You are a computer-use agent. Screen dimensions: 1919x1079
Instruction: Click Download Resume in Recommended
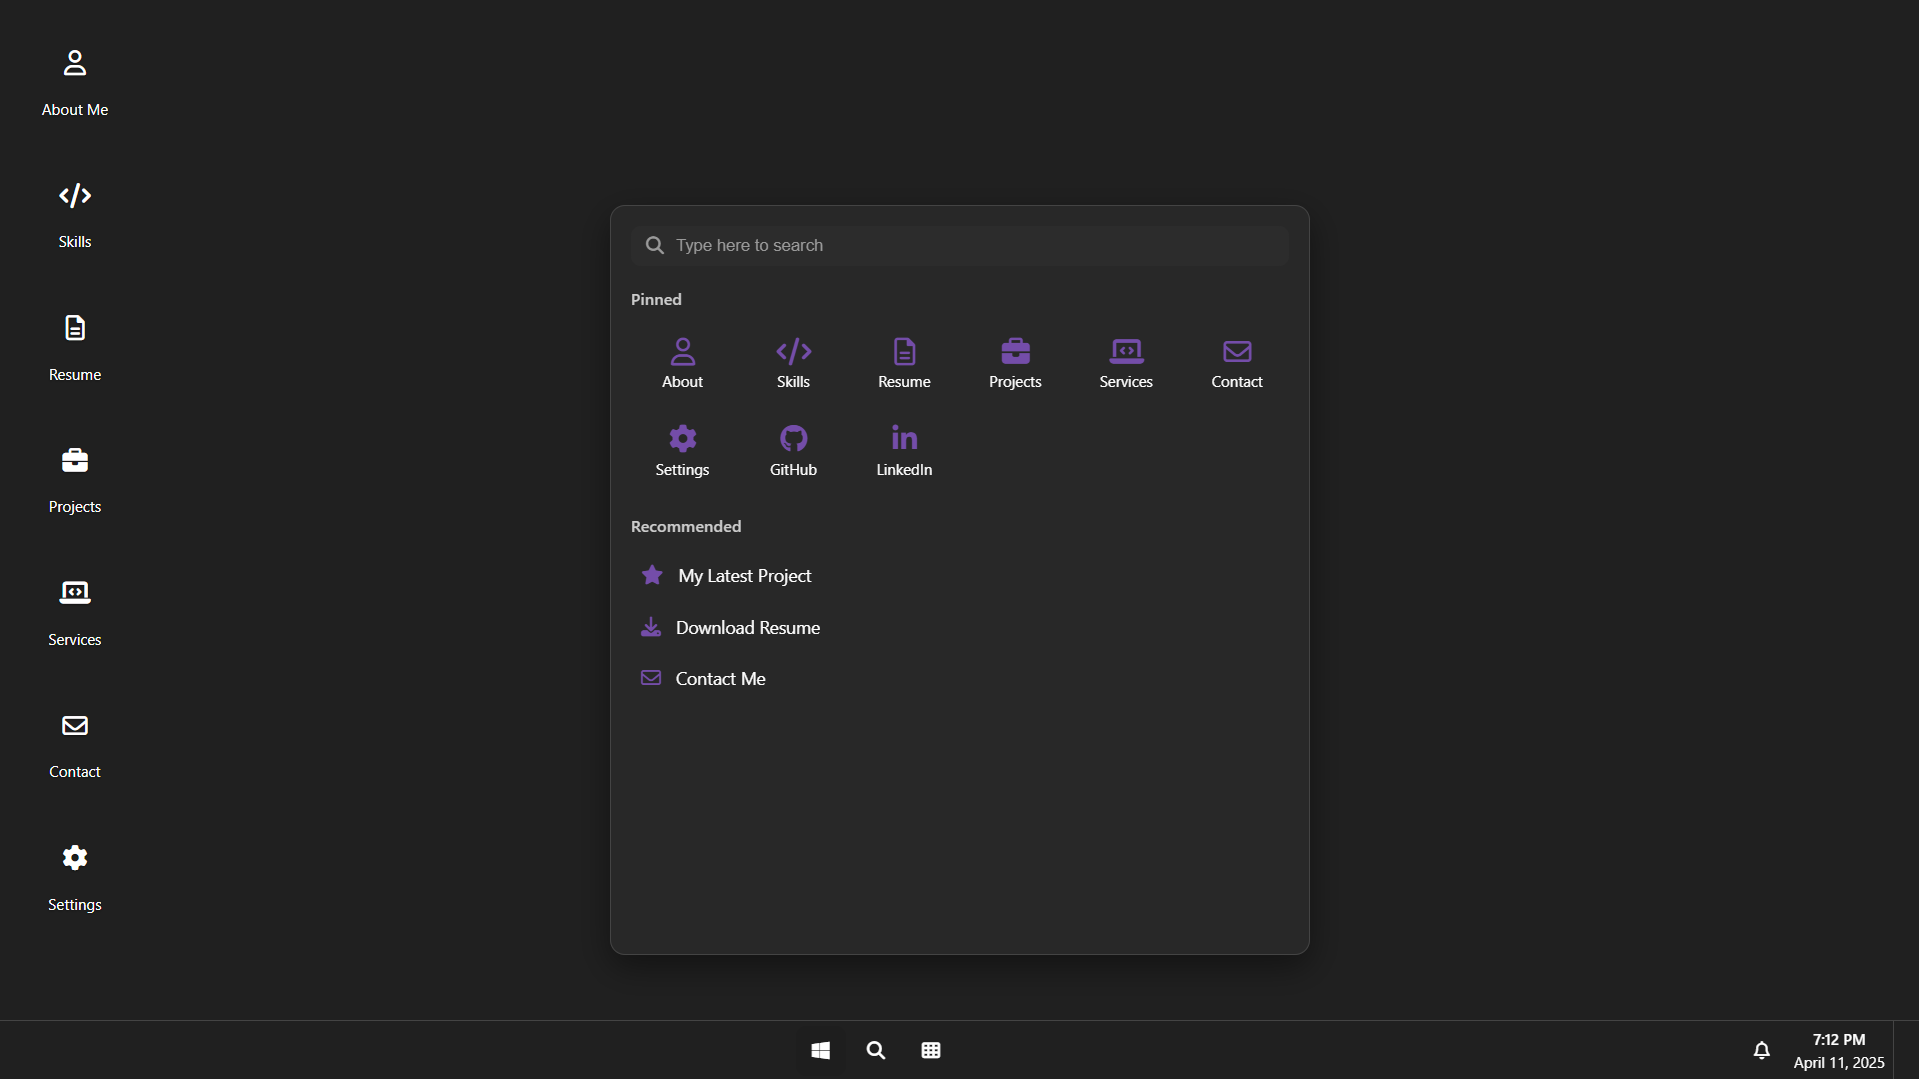pyautogui.click(x=747, y=628)
